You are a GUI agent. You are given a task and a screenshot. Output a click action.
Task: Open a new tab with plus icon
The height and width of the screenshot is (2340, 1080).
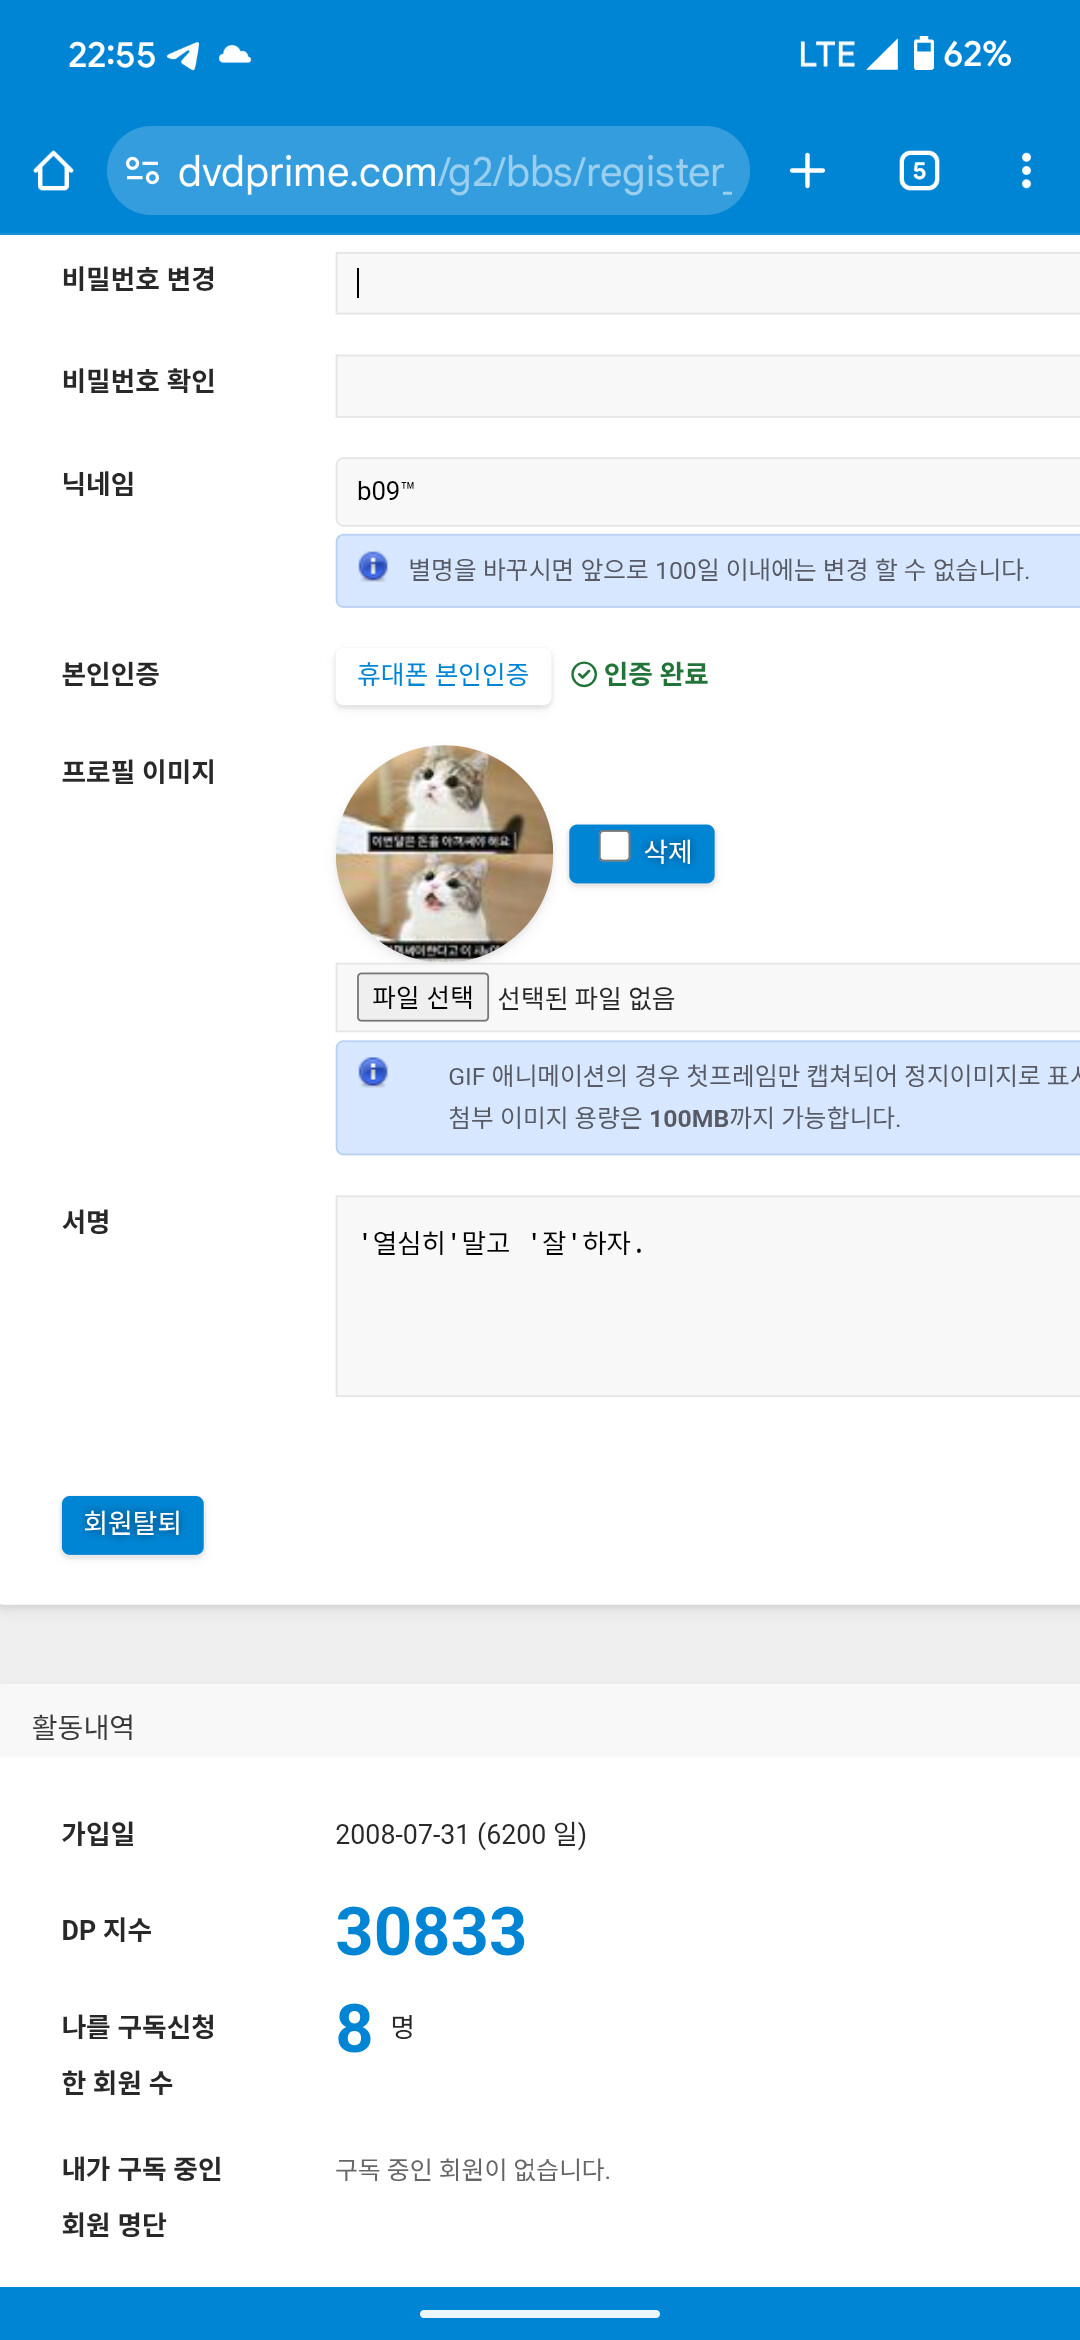click(x=807, y=171)
